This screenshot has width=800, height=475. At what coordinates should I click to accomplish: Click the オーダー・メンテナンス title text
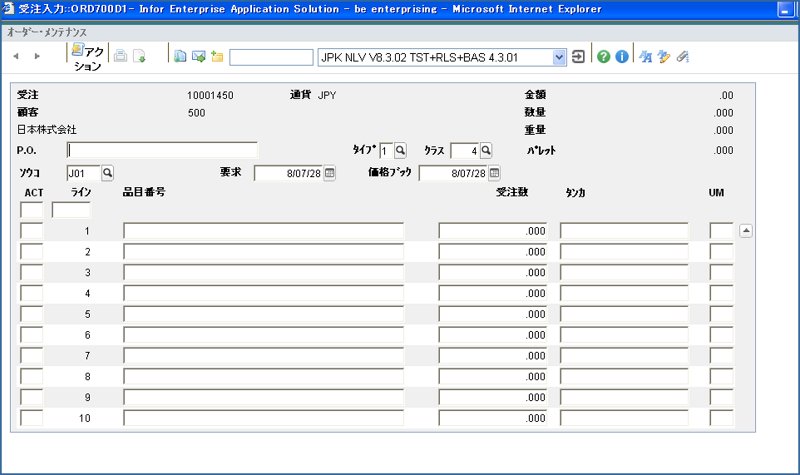47,32
